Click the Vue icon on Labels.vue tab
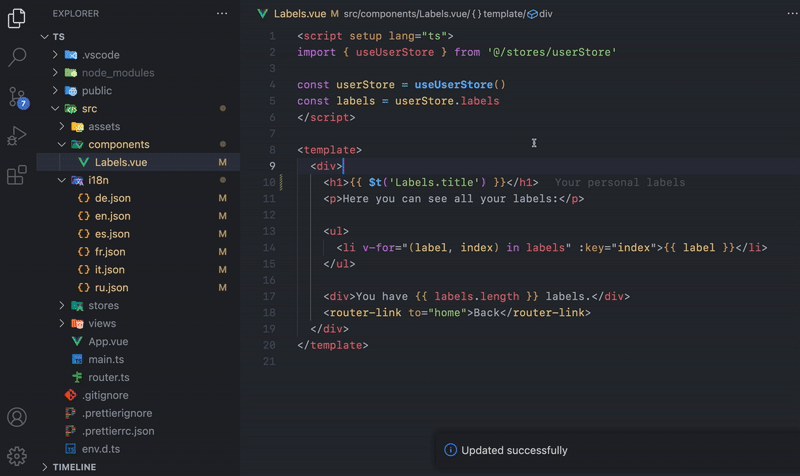The width and height of the screenshot is (800, 476). coord(263,14)
